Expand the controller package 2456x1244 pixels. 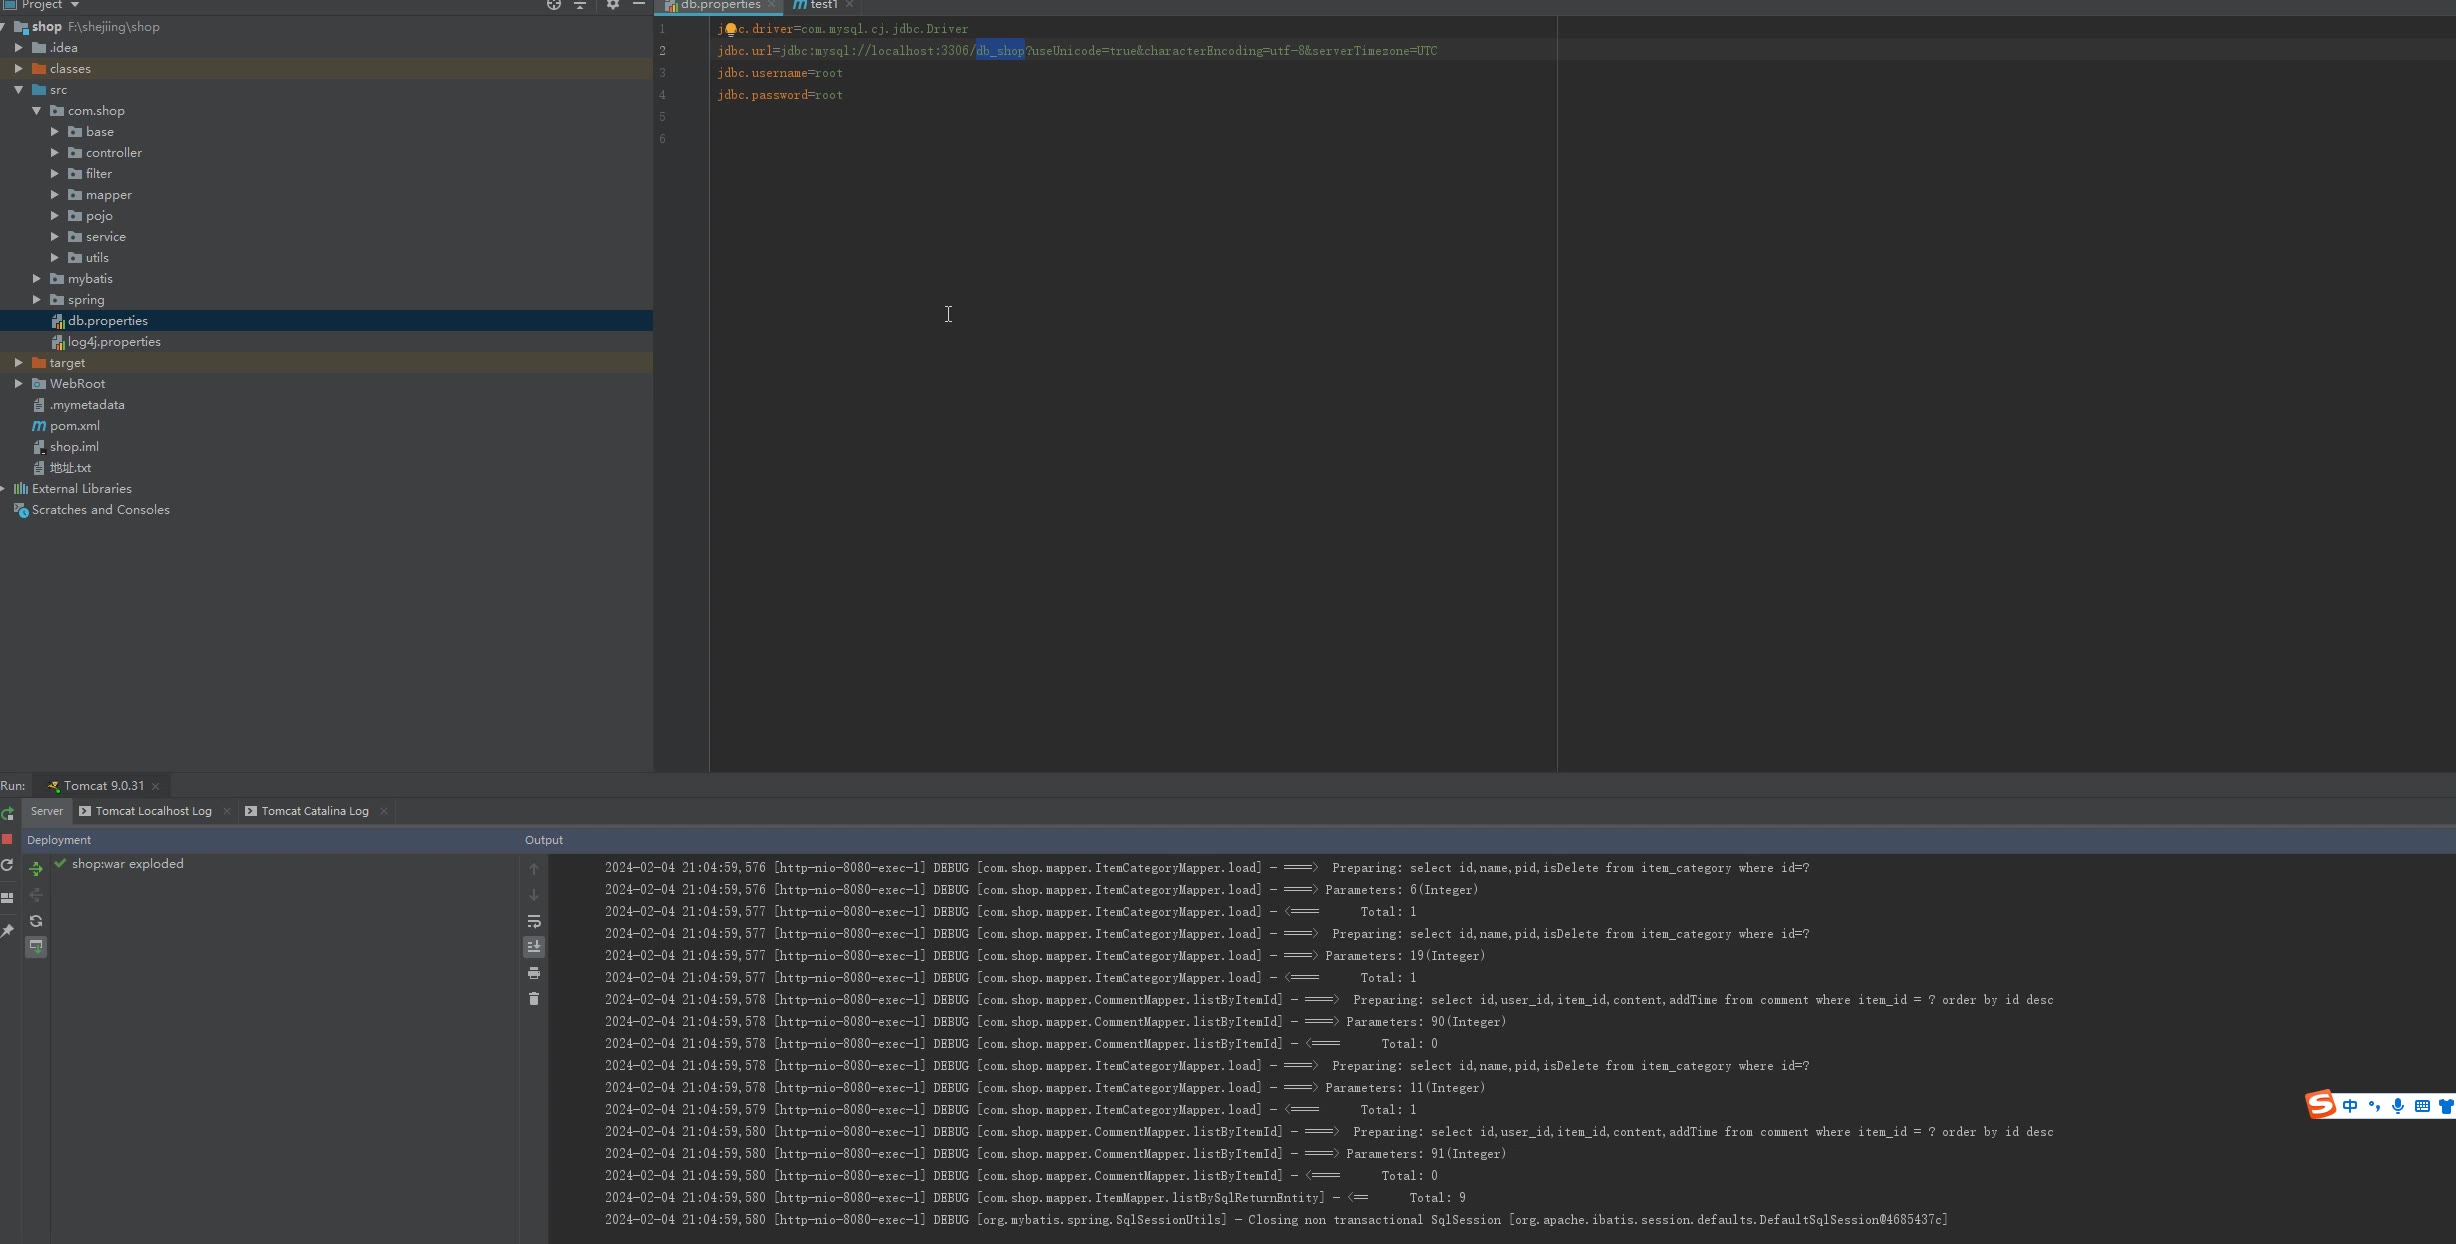(x=55, y=152)
